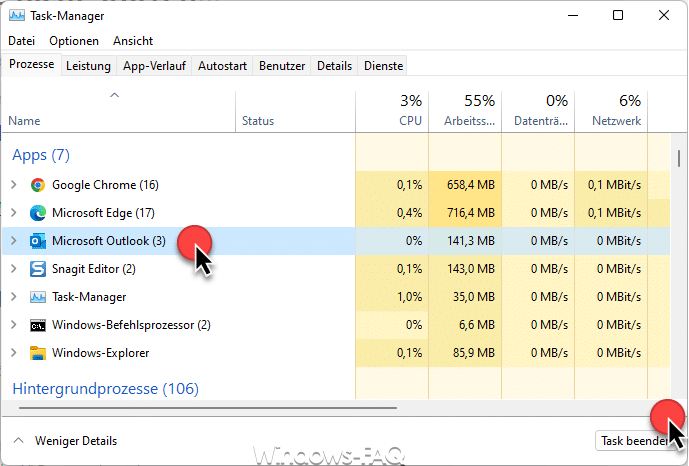The width and height of the screenshot is (689, 466).
Task: Click Task-Manager's 1,0% CPU value
Action: pyautogui.click(x=410, y=297)
